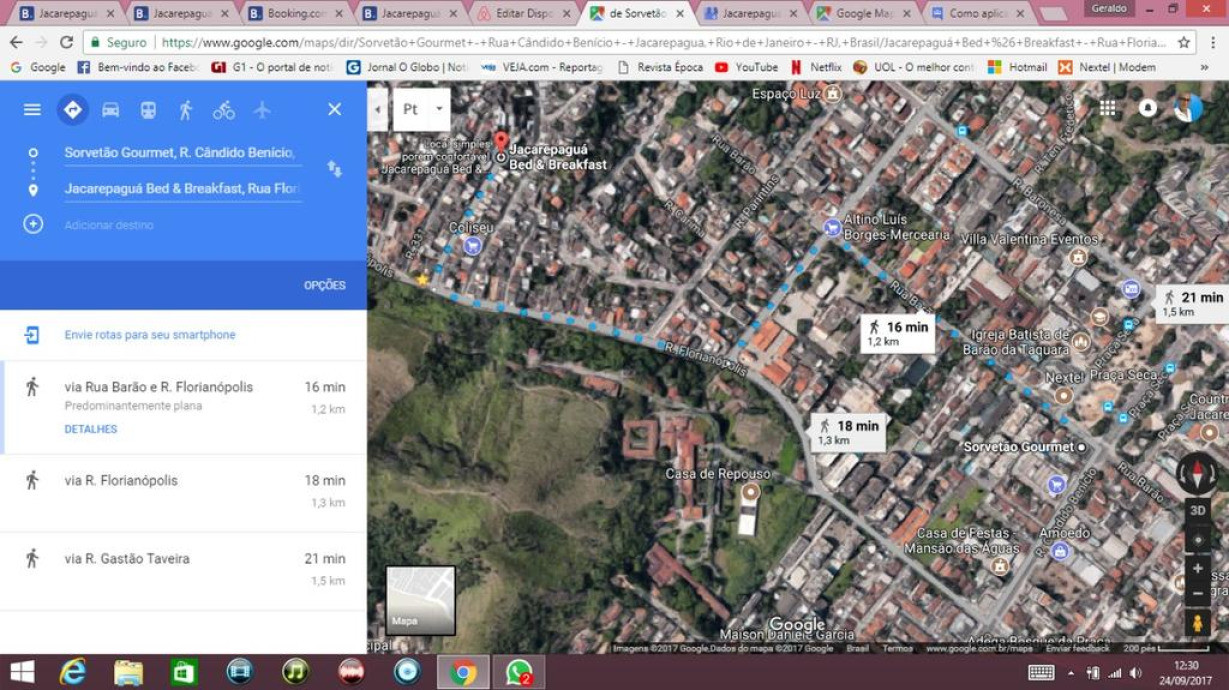This screenshot has height=690, width=1229.
Task: Select the flights travel mode icon
Action: pos(262,110)
